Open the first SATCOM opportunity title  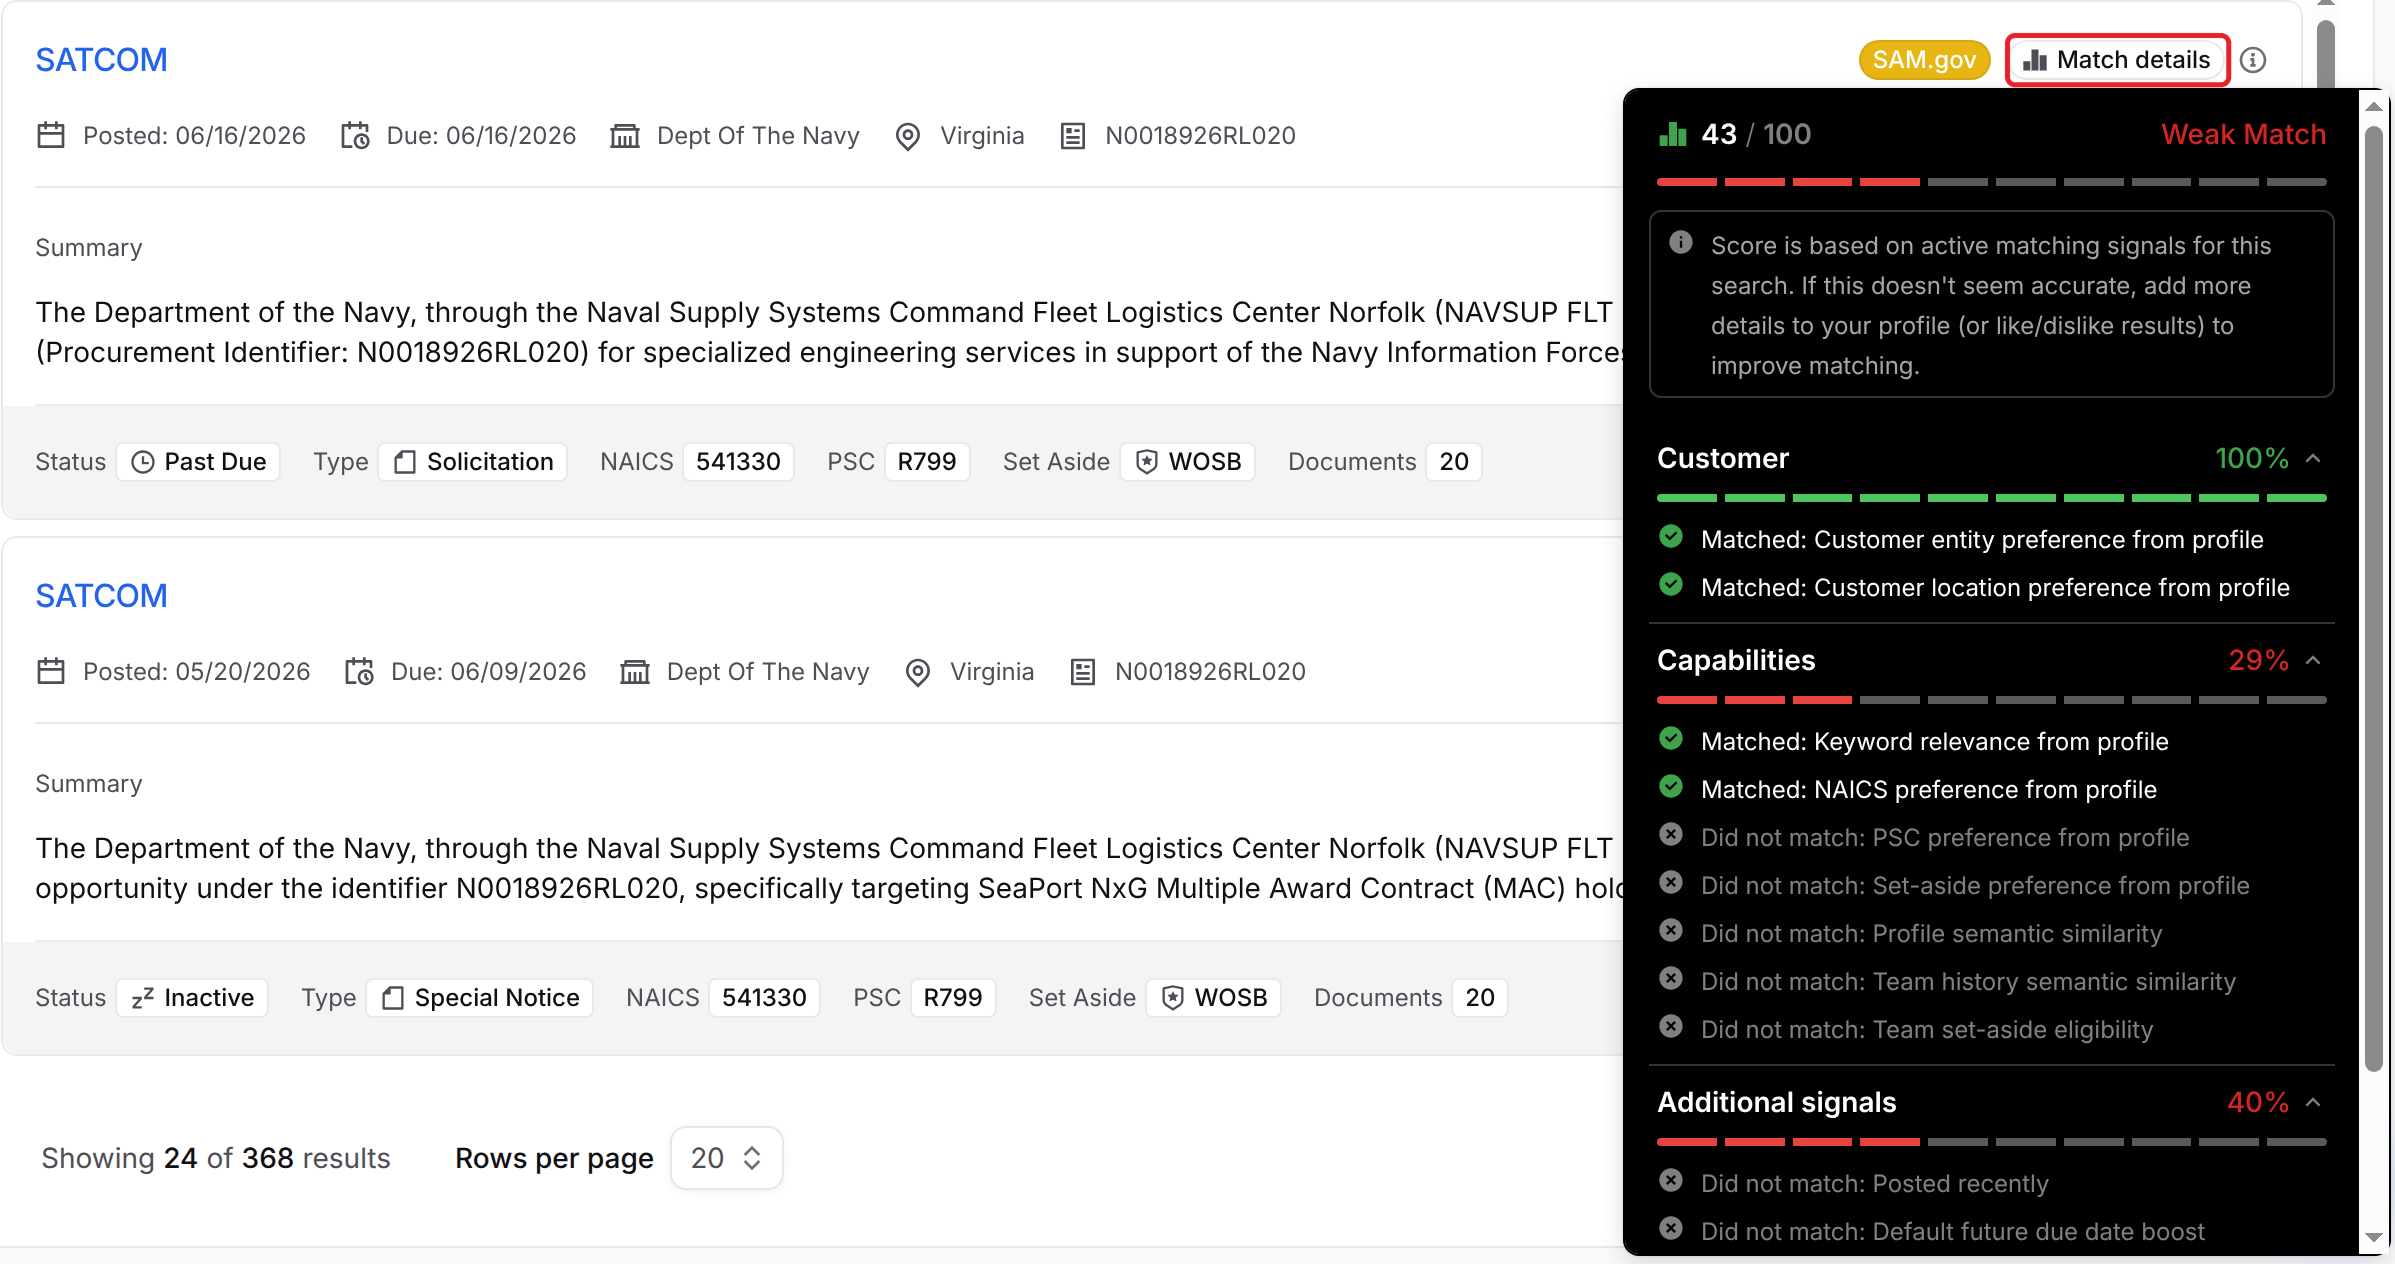coord(101,60)
